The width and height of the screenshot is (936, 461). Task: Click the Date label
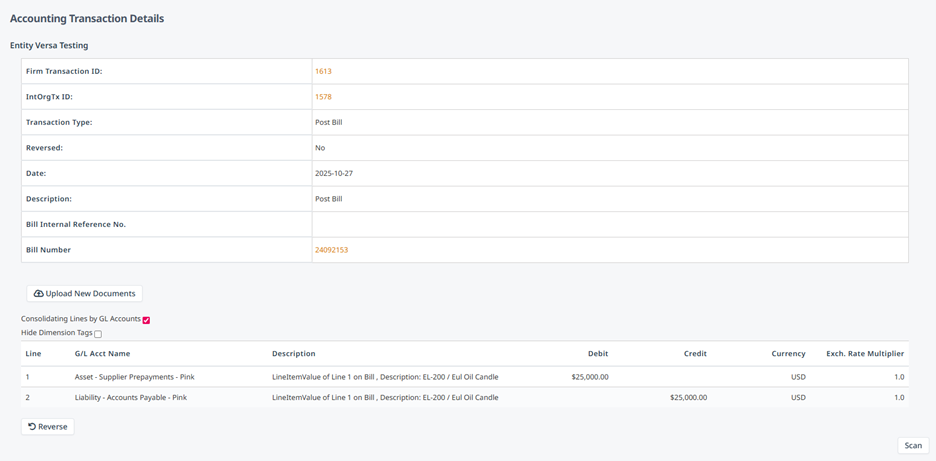[x=36, y=174]
